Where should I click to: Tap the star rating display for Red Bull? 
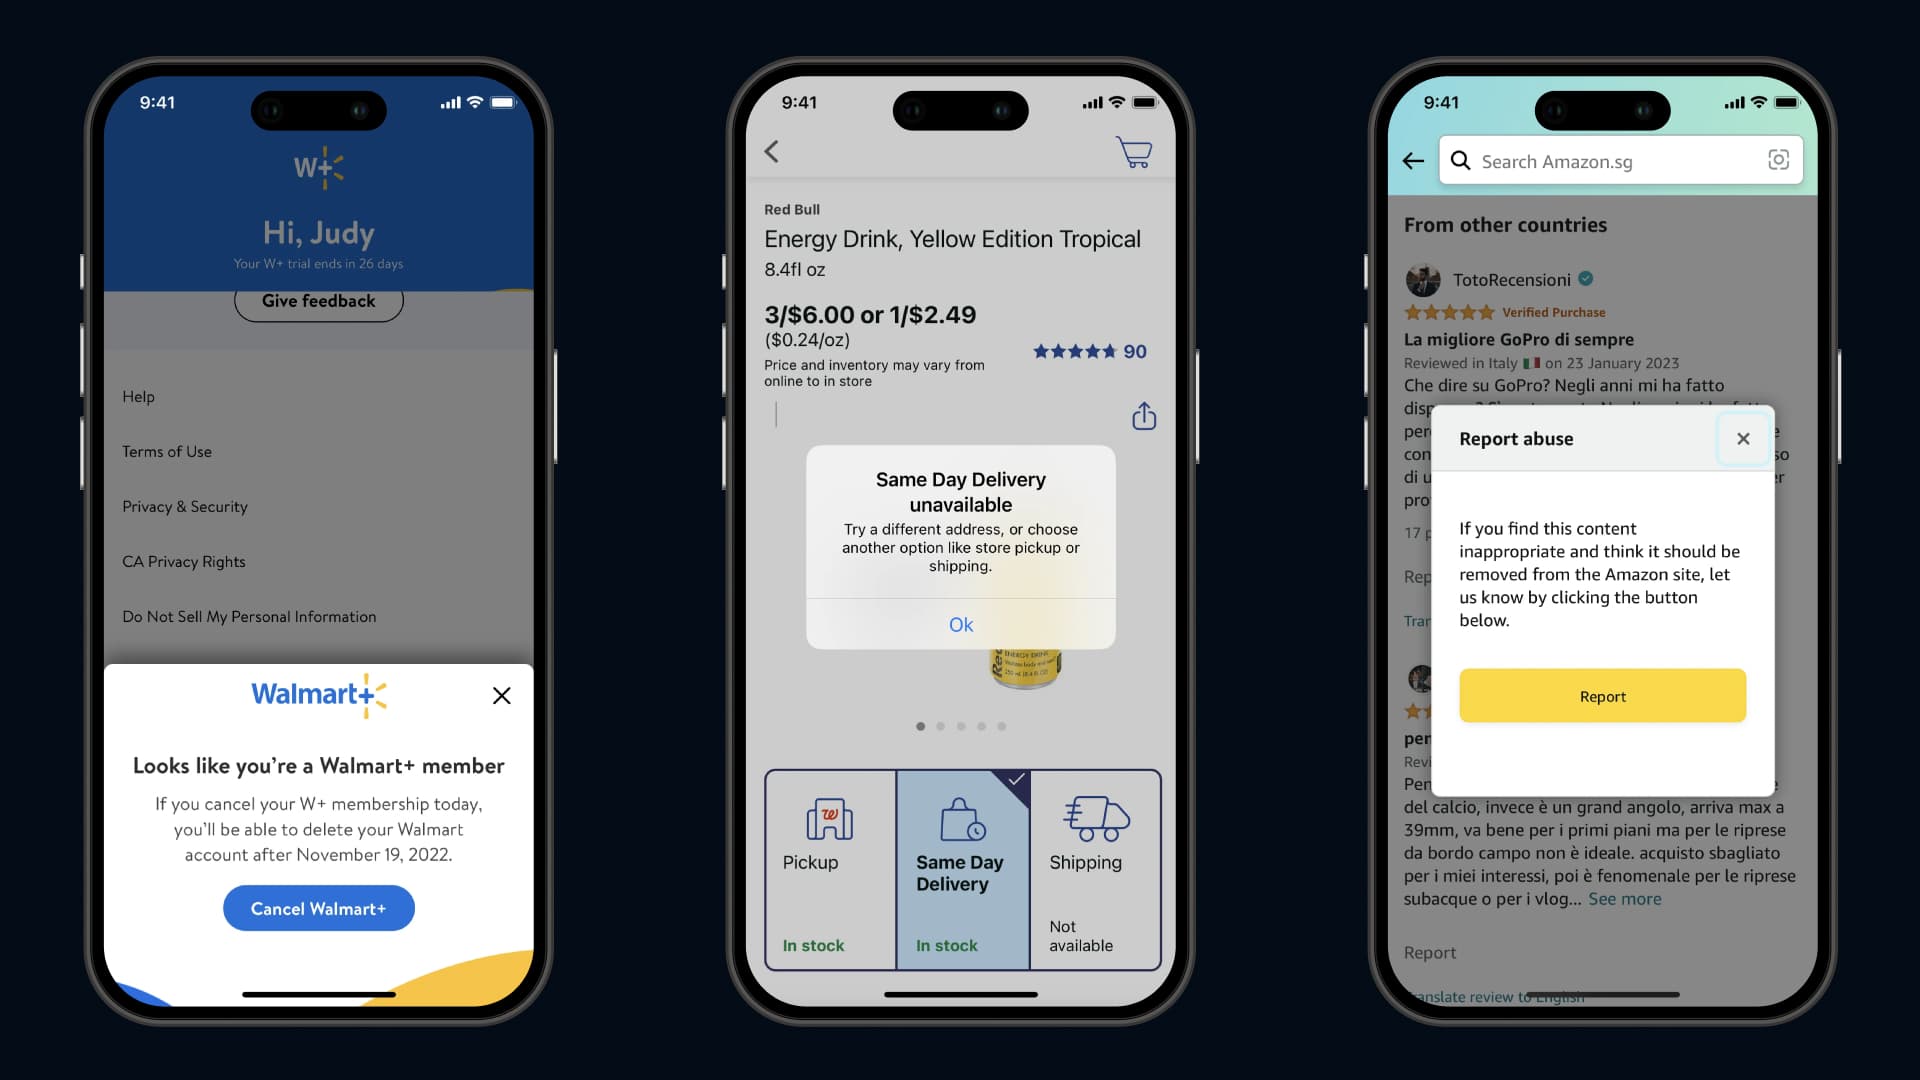coord(1084,351)
